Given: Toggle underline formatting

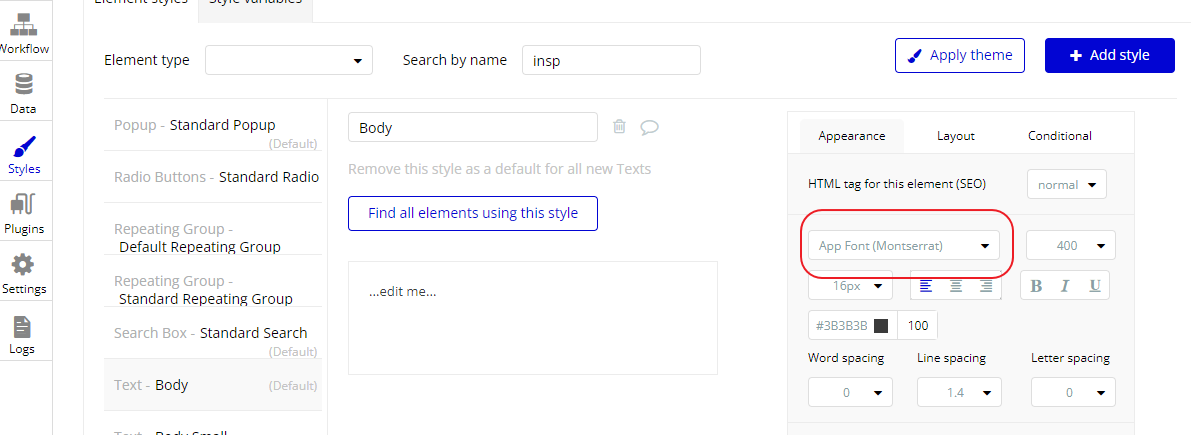Looking at the screenshot, I should (1095, 286).
